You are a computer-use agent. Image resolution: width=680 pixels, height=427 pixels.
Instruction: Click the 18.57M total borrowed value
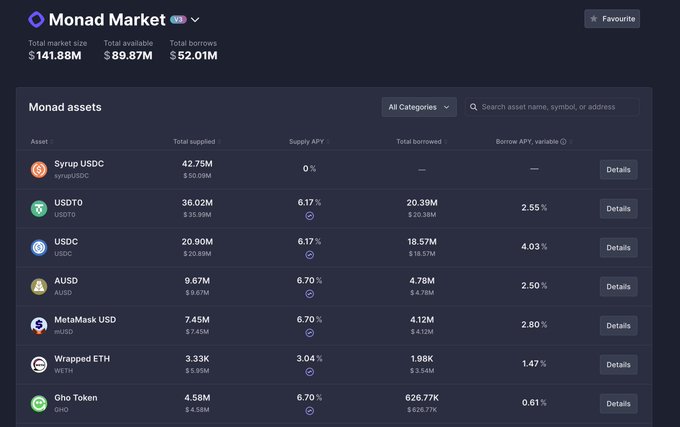[x=422, y=242]
